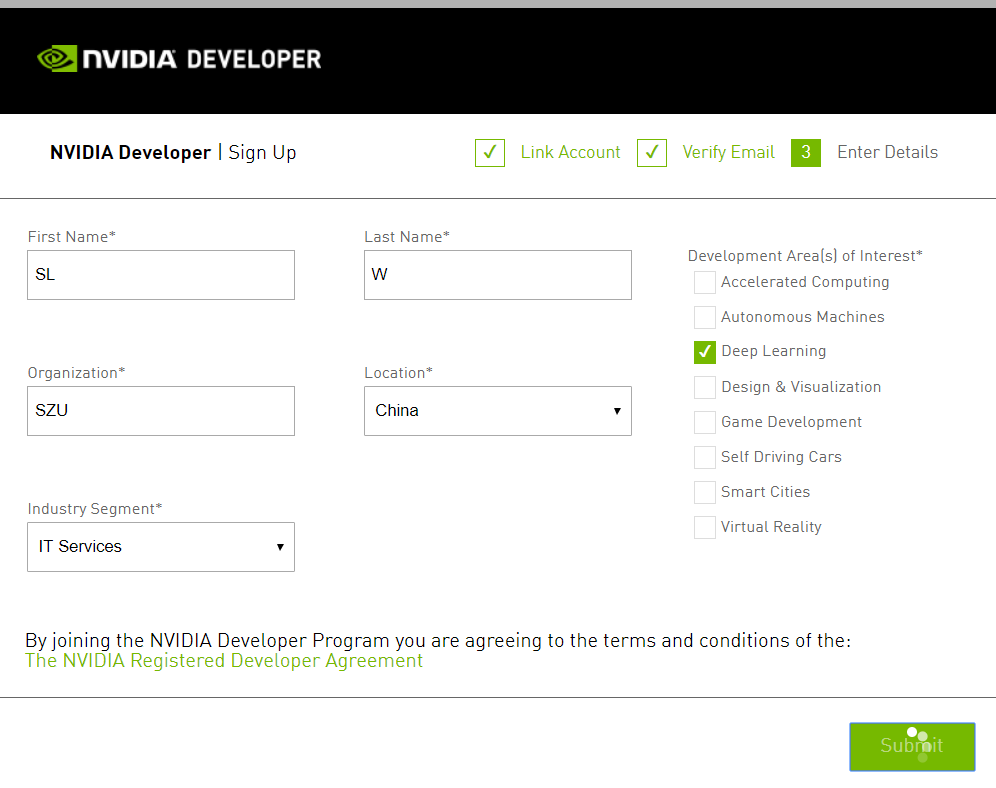Click the Virtual Reality label text
This screenshot has height=788, width=996.
771,527
